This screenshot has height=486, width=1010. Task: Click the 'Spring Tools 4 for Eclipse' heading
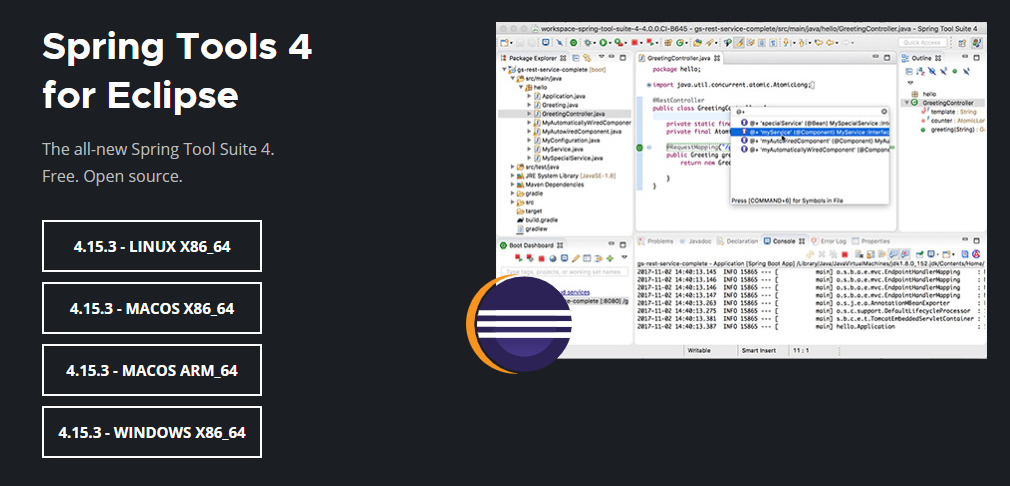177,71
